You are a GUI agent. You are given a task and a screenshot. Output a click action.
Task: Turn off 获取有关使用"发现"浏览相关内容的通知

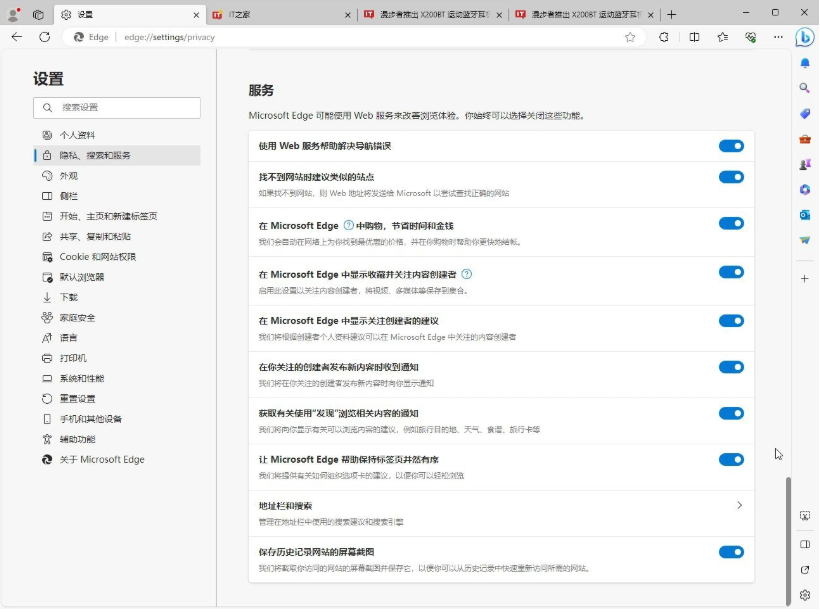(731, 413)
